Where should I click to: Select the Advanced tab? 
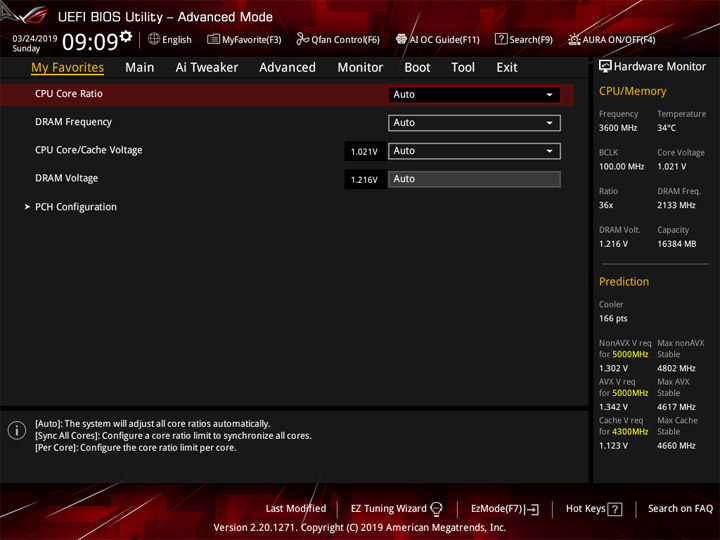click(x=287, y=68)
